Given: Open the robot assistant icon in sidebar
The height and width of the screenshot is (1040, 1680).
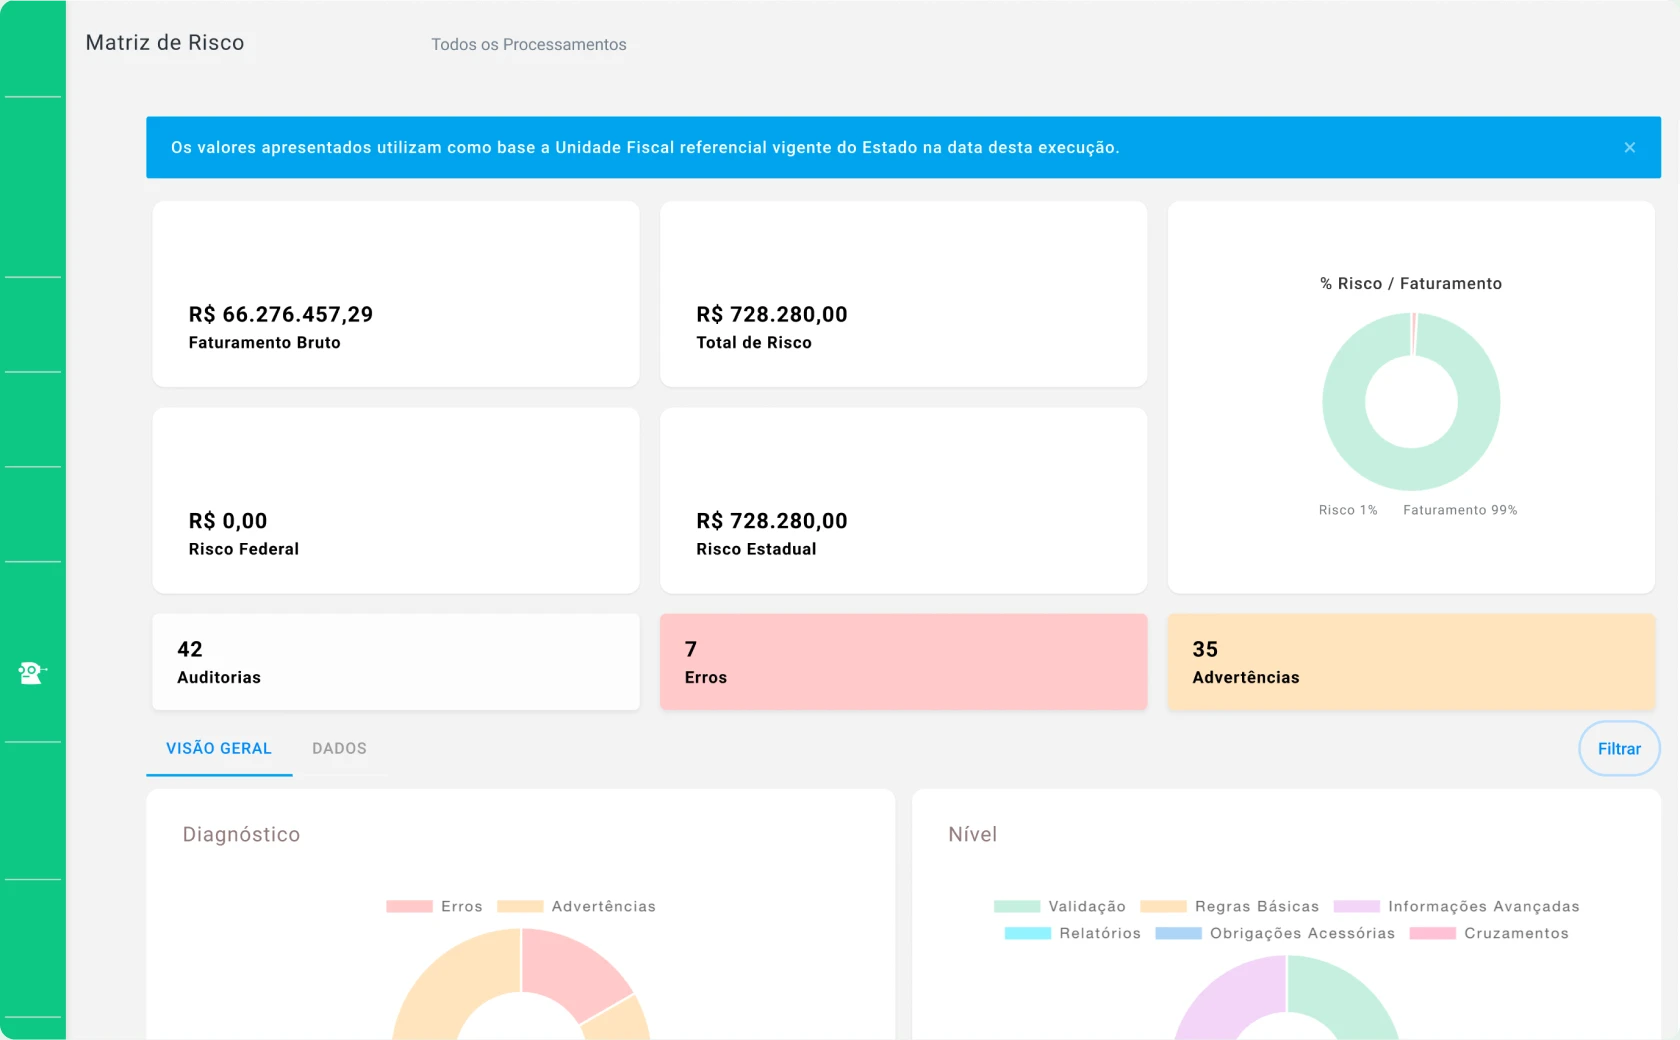Looking at the screenshot, I should [31, 672].
